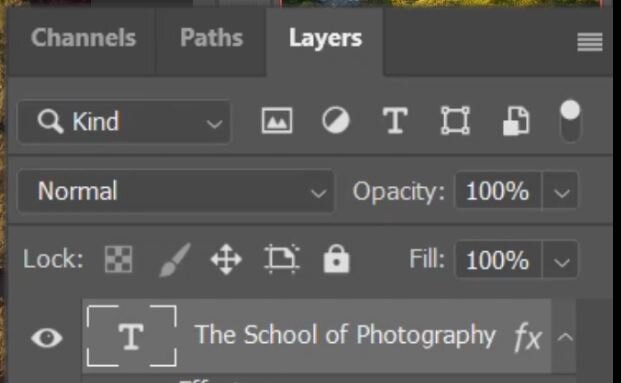Prevent auto-nesting into artboards lock icon

tap(282, 259)
